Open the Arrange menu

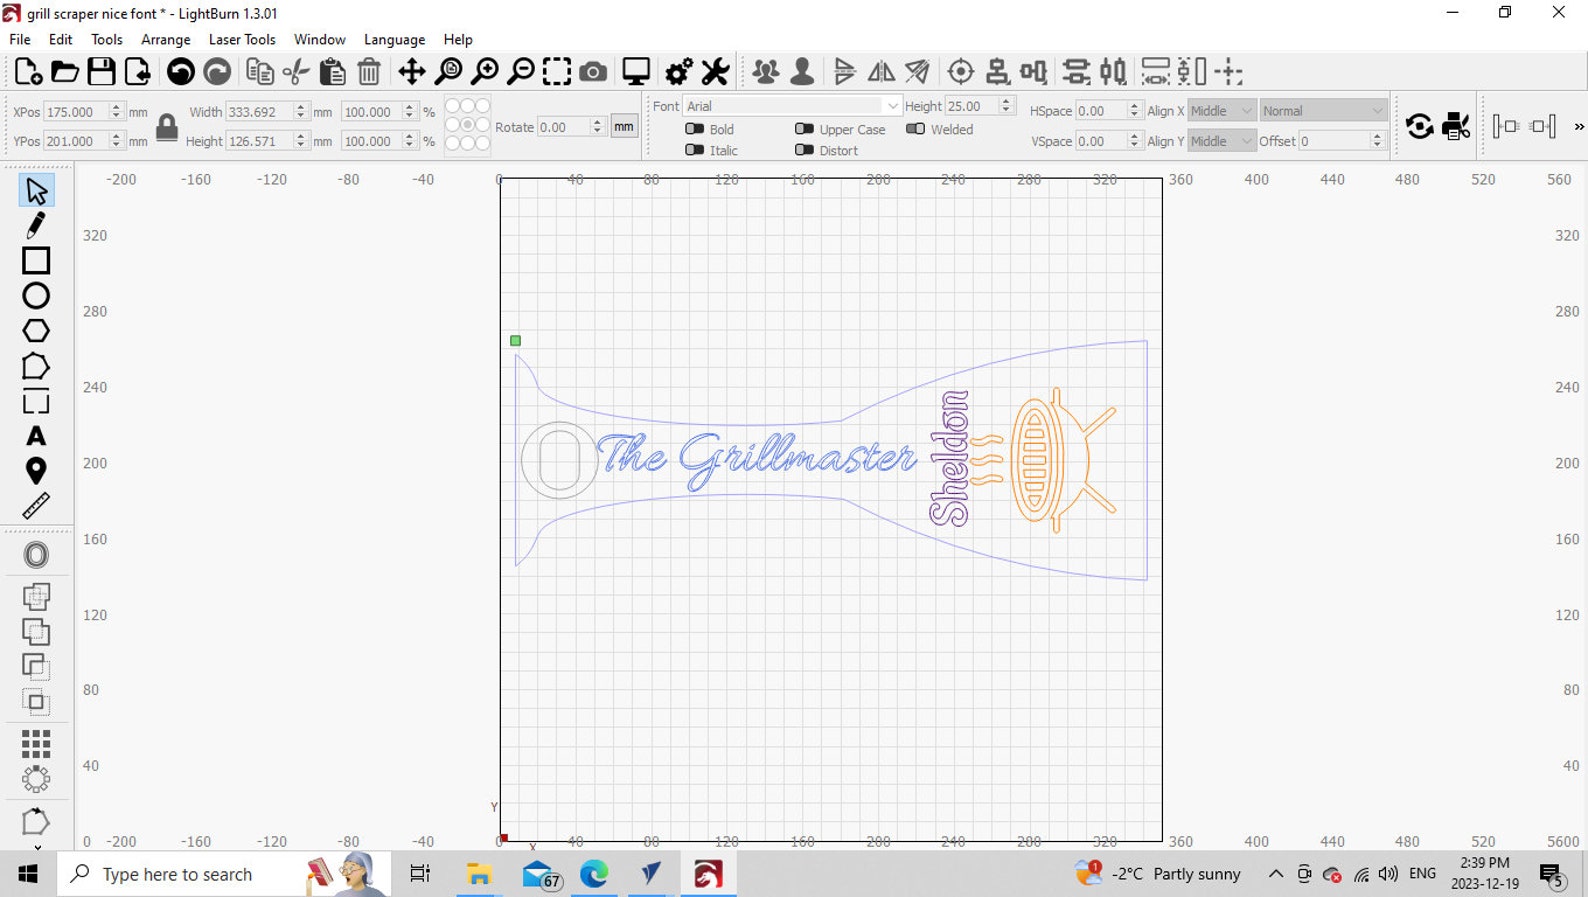(x=166, y=39)
